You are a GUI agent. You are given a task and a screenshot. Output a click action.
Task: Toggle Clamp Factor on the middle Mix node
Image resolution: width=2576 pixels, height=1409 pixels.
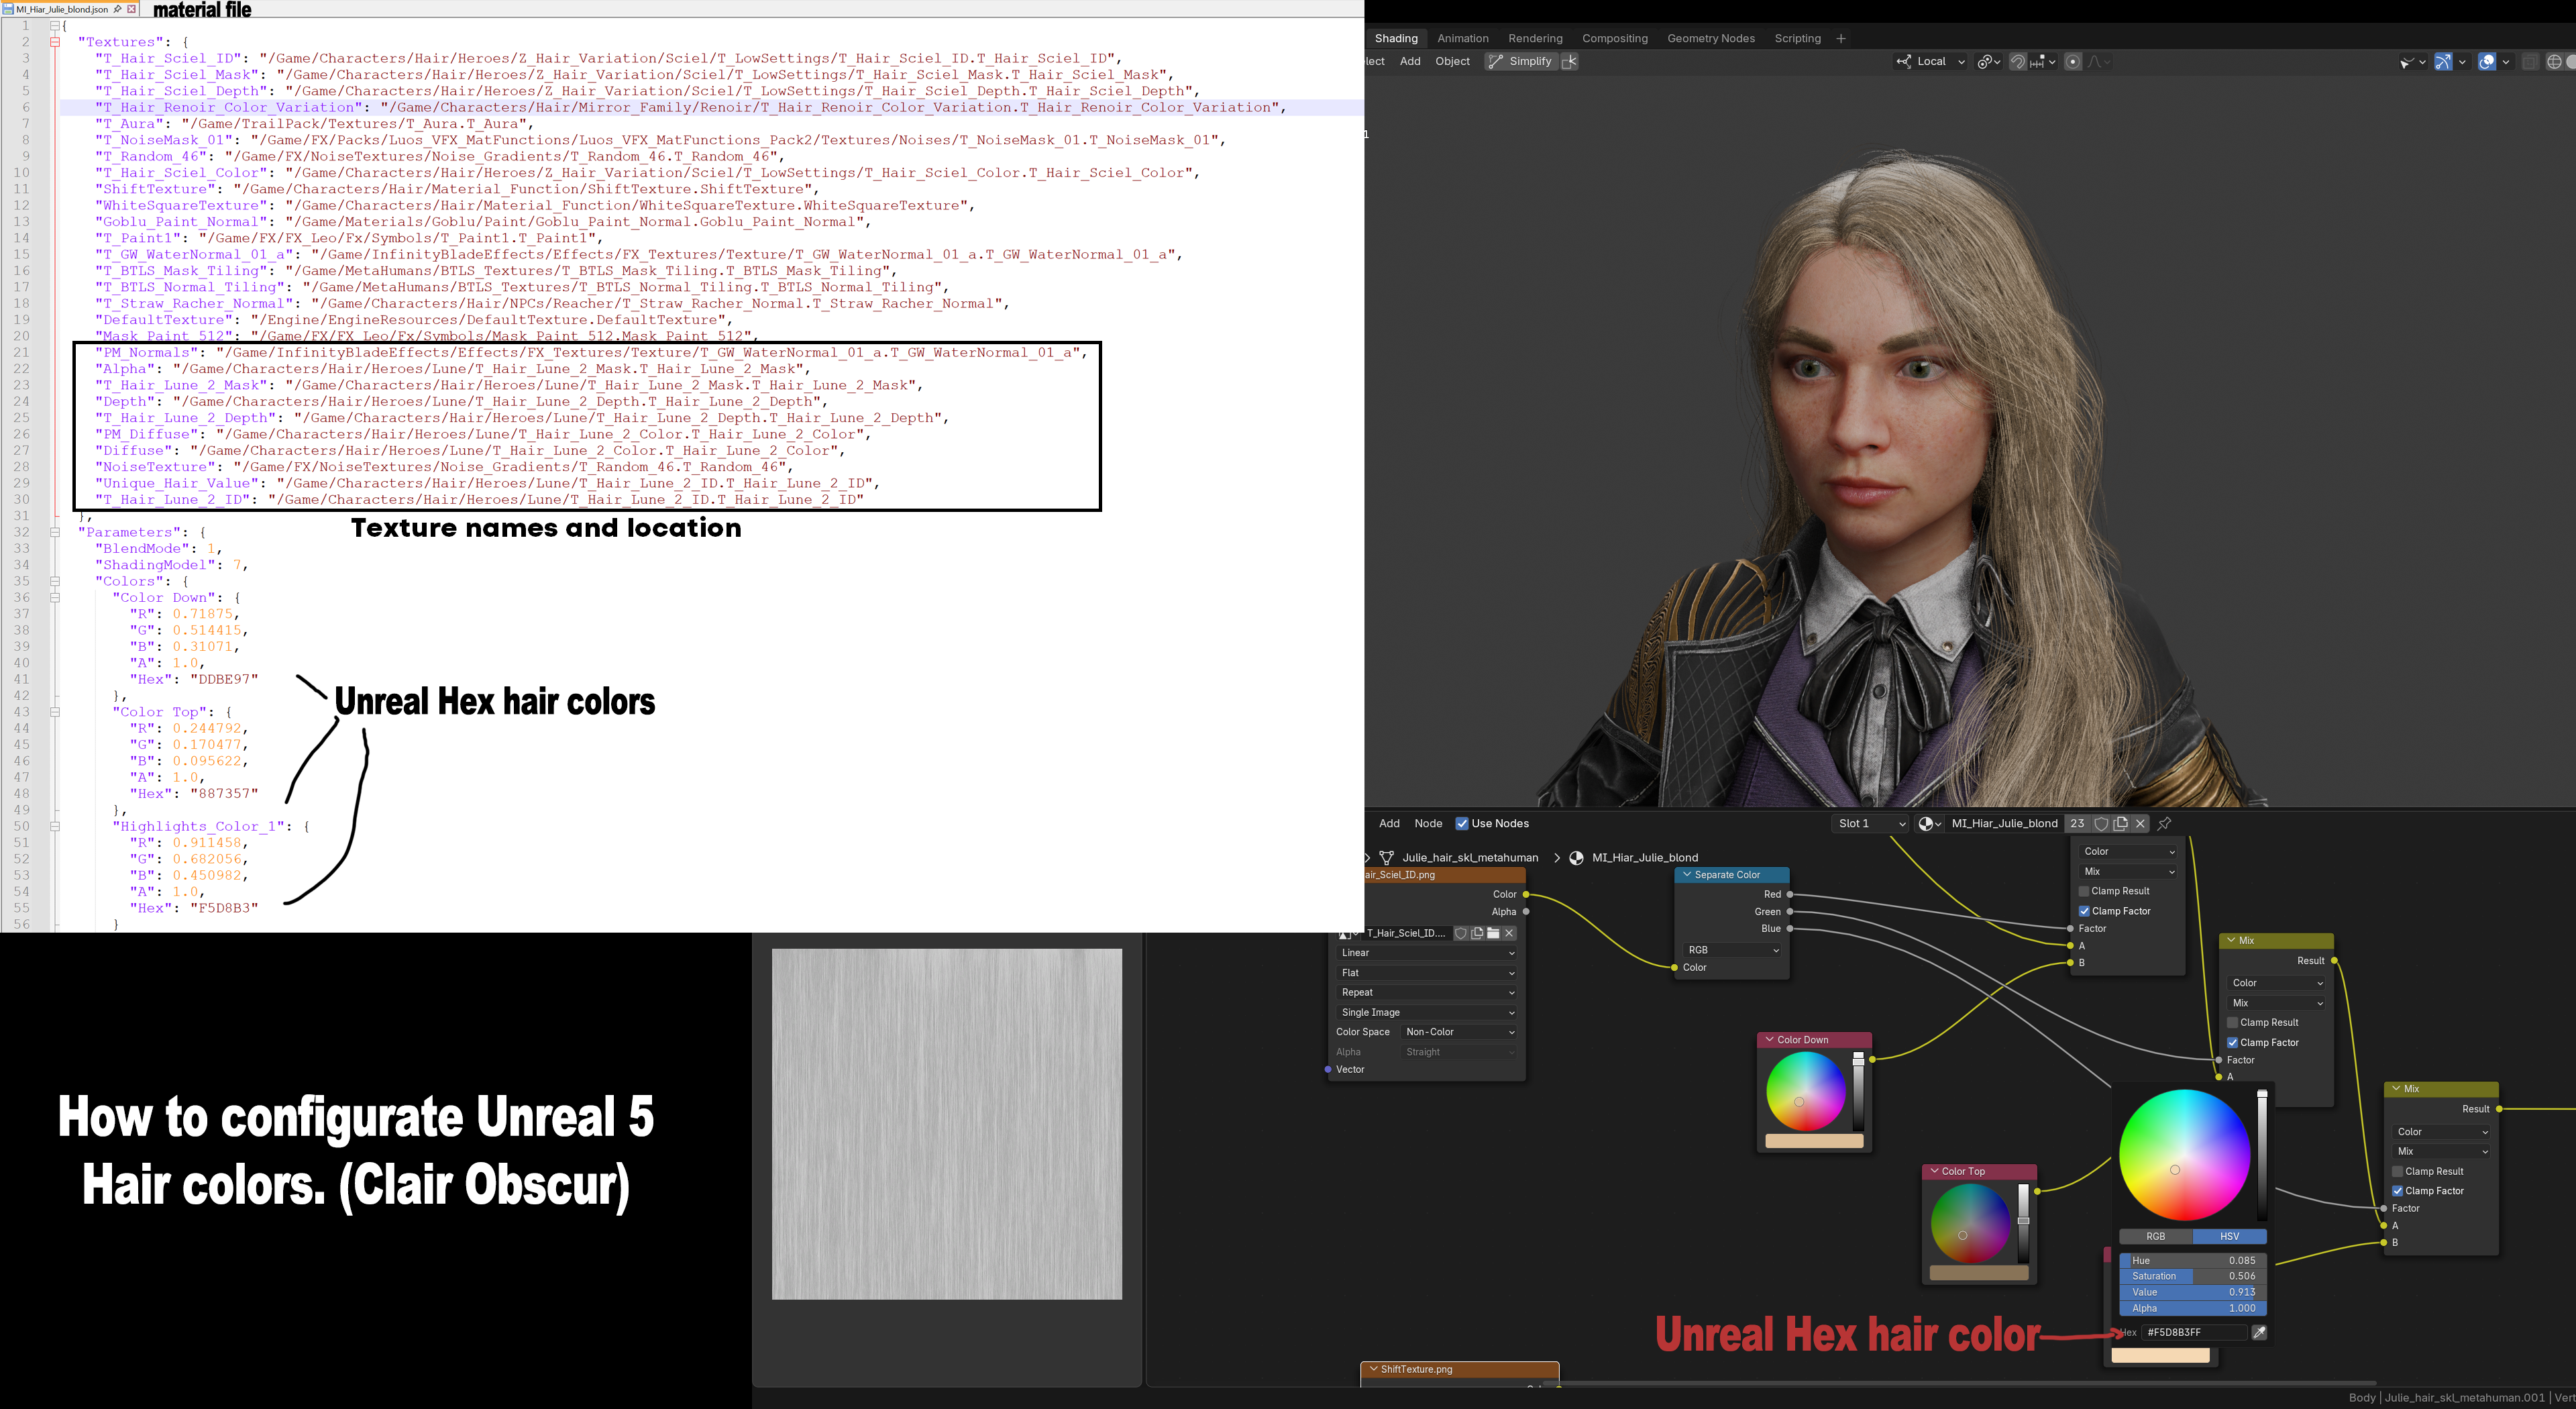[x=2233, y=1043]
